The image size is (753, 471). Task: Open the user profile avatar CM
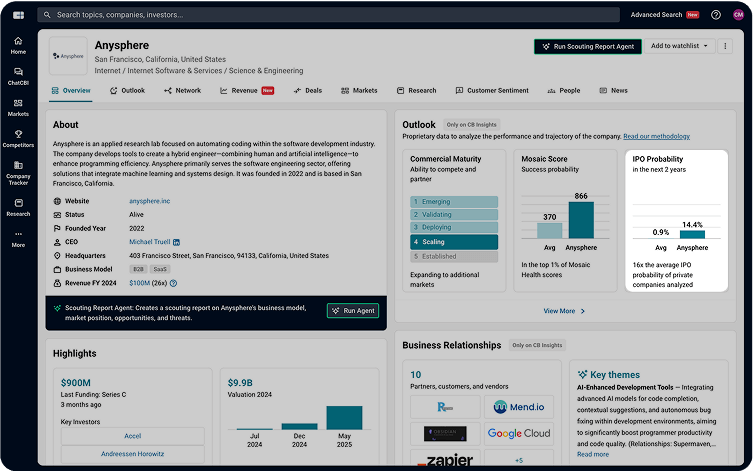[738, 15]
